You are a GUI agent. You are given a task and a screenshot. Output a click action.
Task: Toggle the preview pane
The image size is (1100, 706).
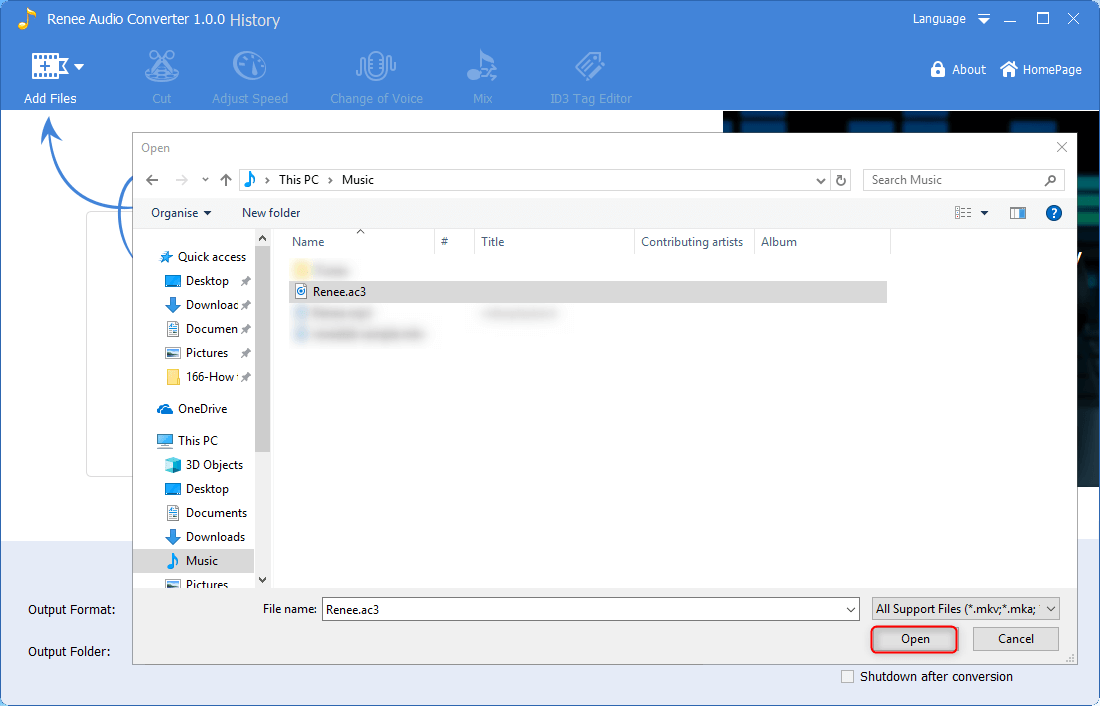[1018, 213]
